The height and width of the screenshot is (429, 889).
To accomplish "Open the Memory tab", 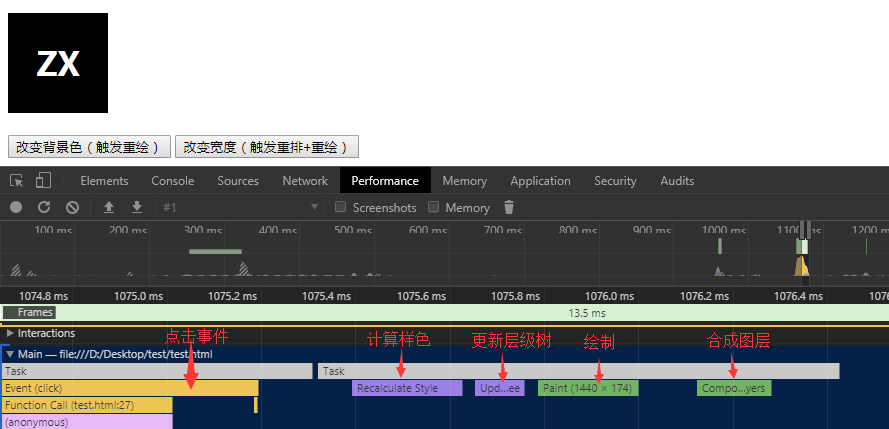I will [464, 181].
